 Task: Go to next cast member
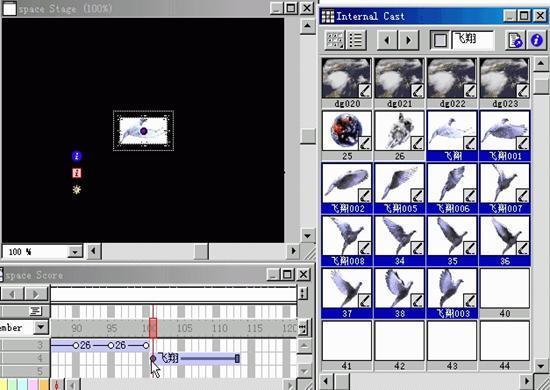click(408, 40)
